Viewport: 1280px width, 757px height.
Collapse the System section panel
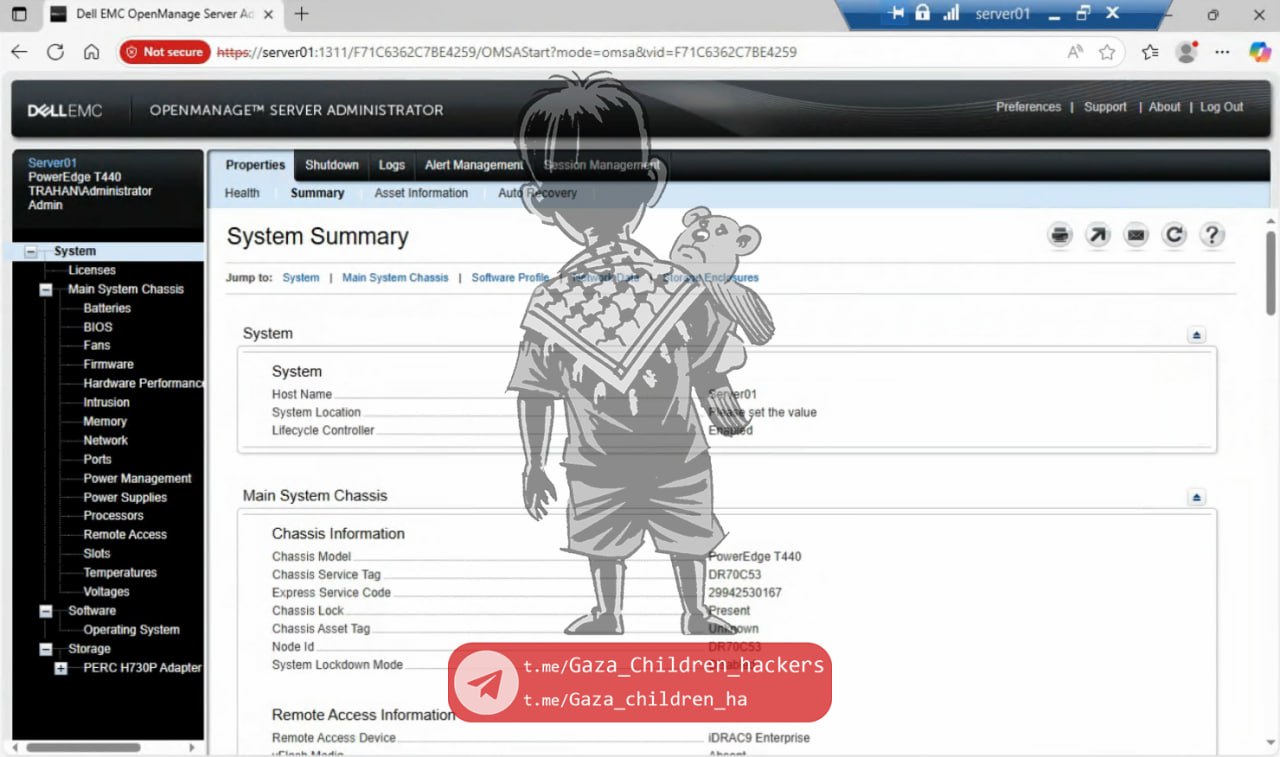click(1197, 335)
